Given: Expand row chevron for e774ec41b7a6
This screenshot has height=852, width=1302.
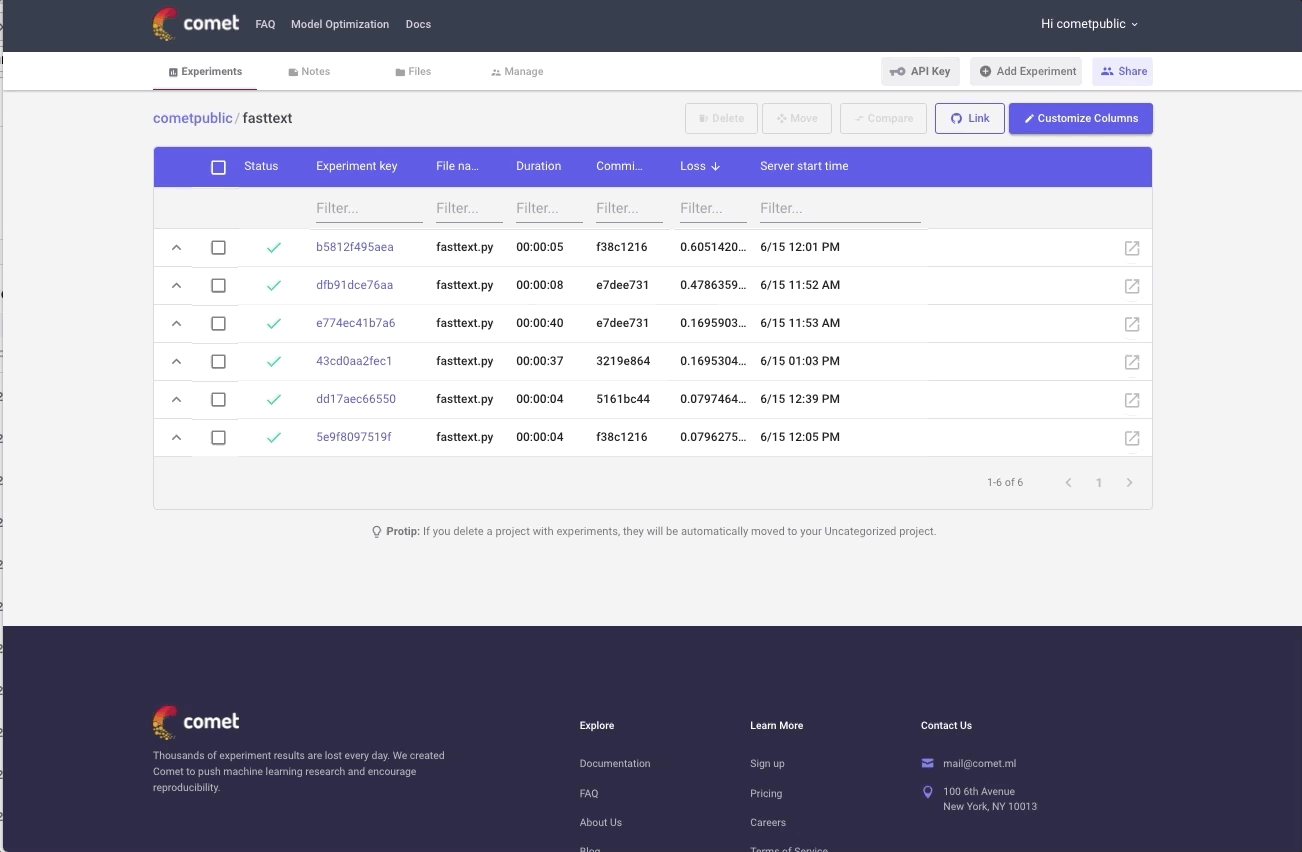Looking at the screenshot, I should click(176, 323).
